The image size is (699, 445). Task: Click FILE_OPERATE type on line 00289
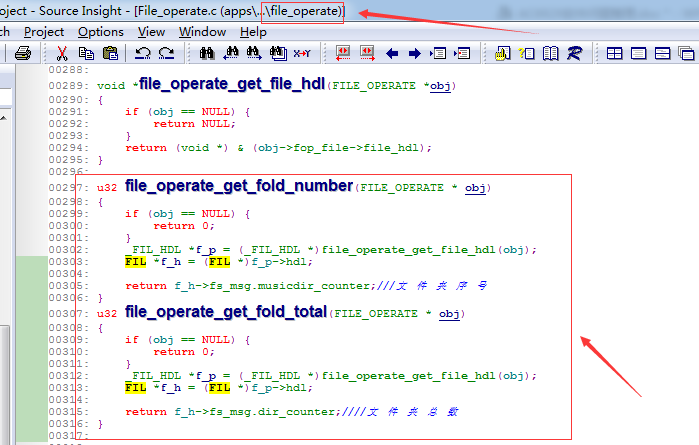374,86
